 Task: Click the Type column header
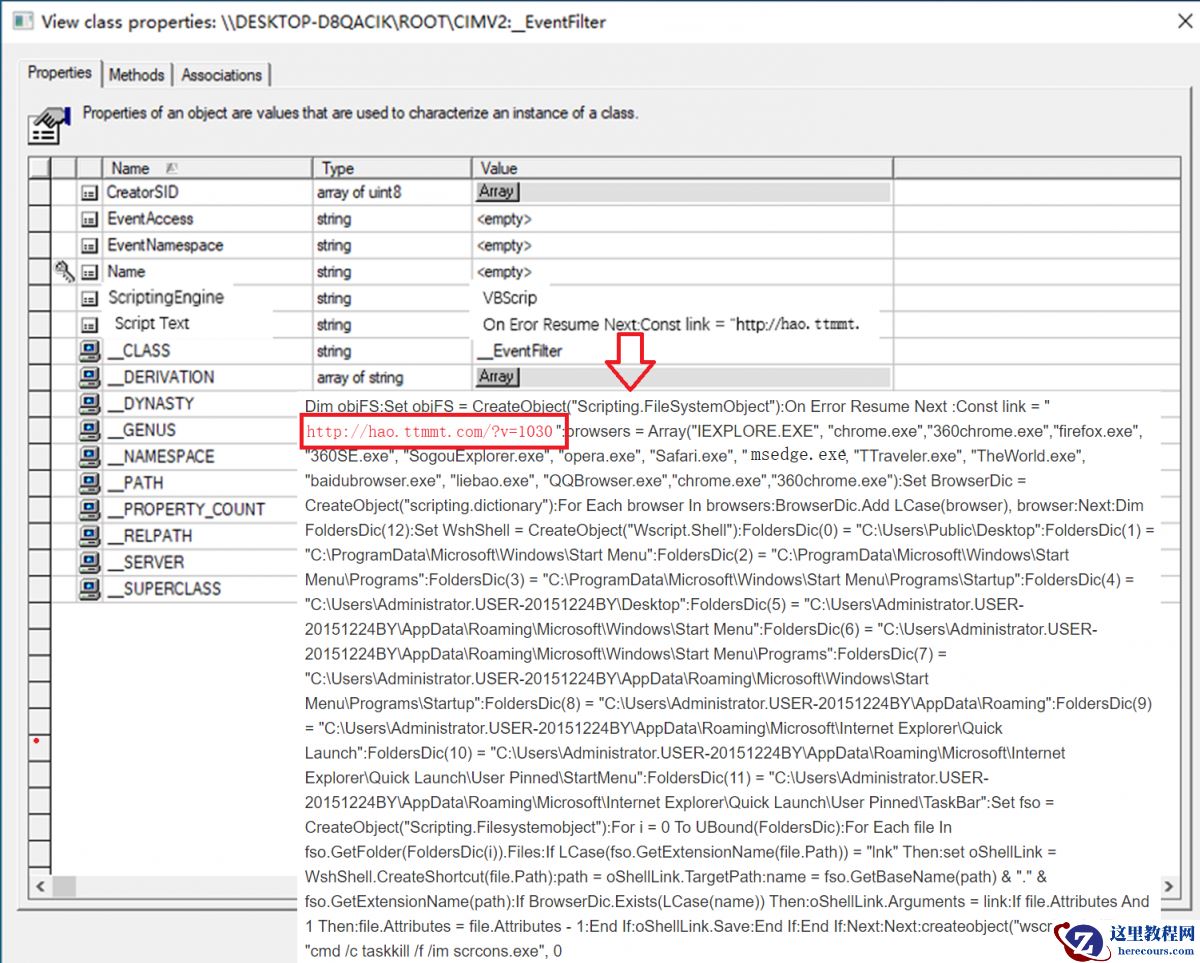point(392,168)
